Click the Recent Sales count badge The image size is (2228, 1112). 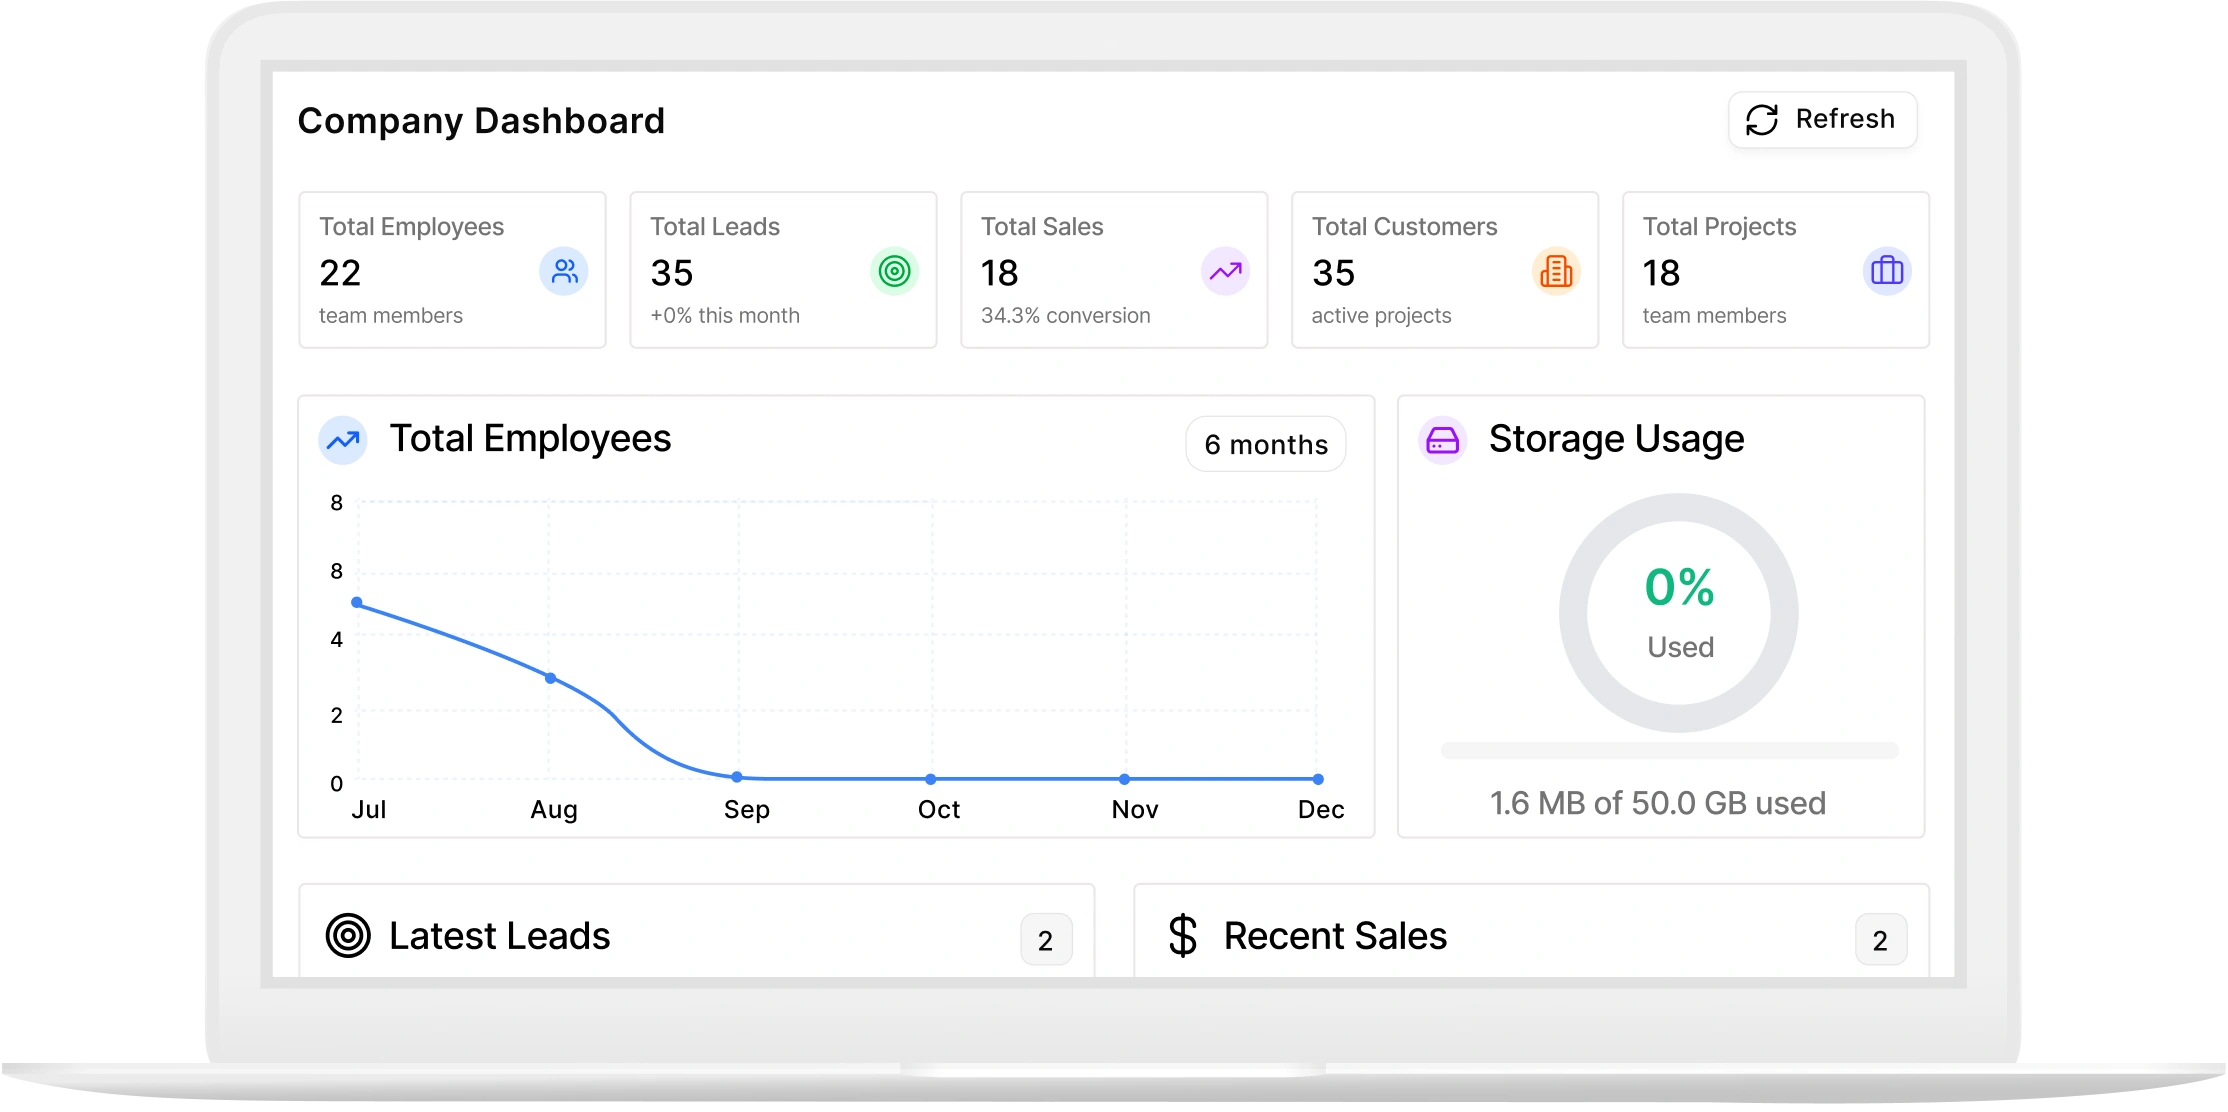[1881, 940]
